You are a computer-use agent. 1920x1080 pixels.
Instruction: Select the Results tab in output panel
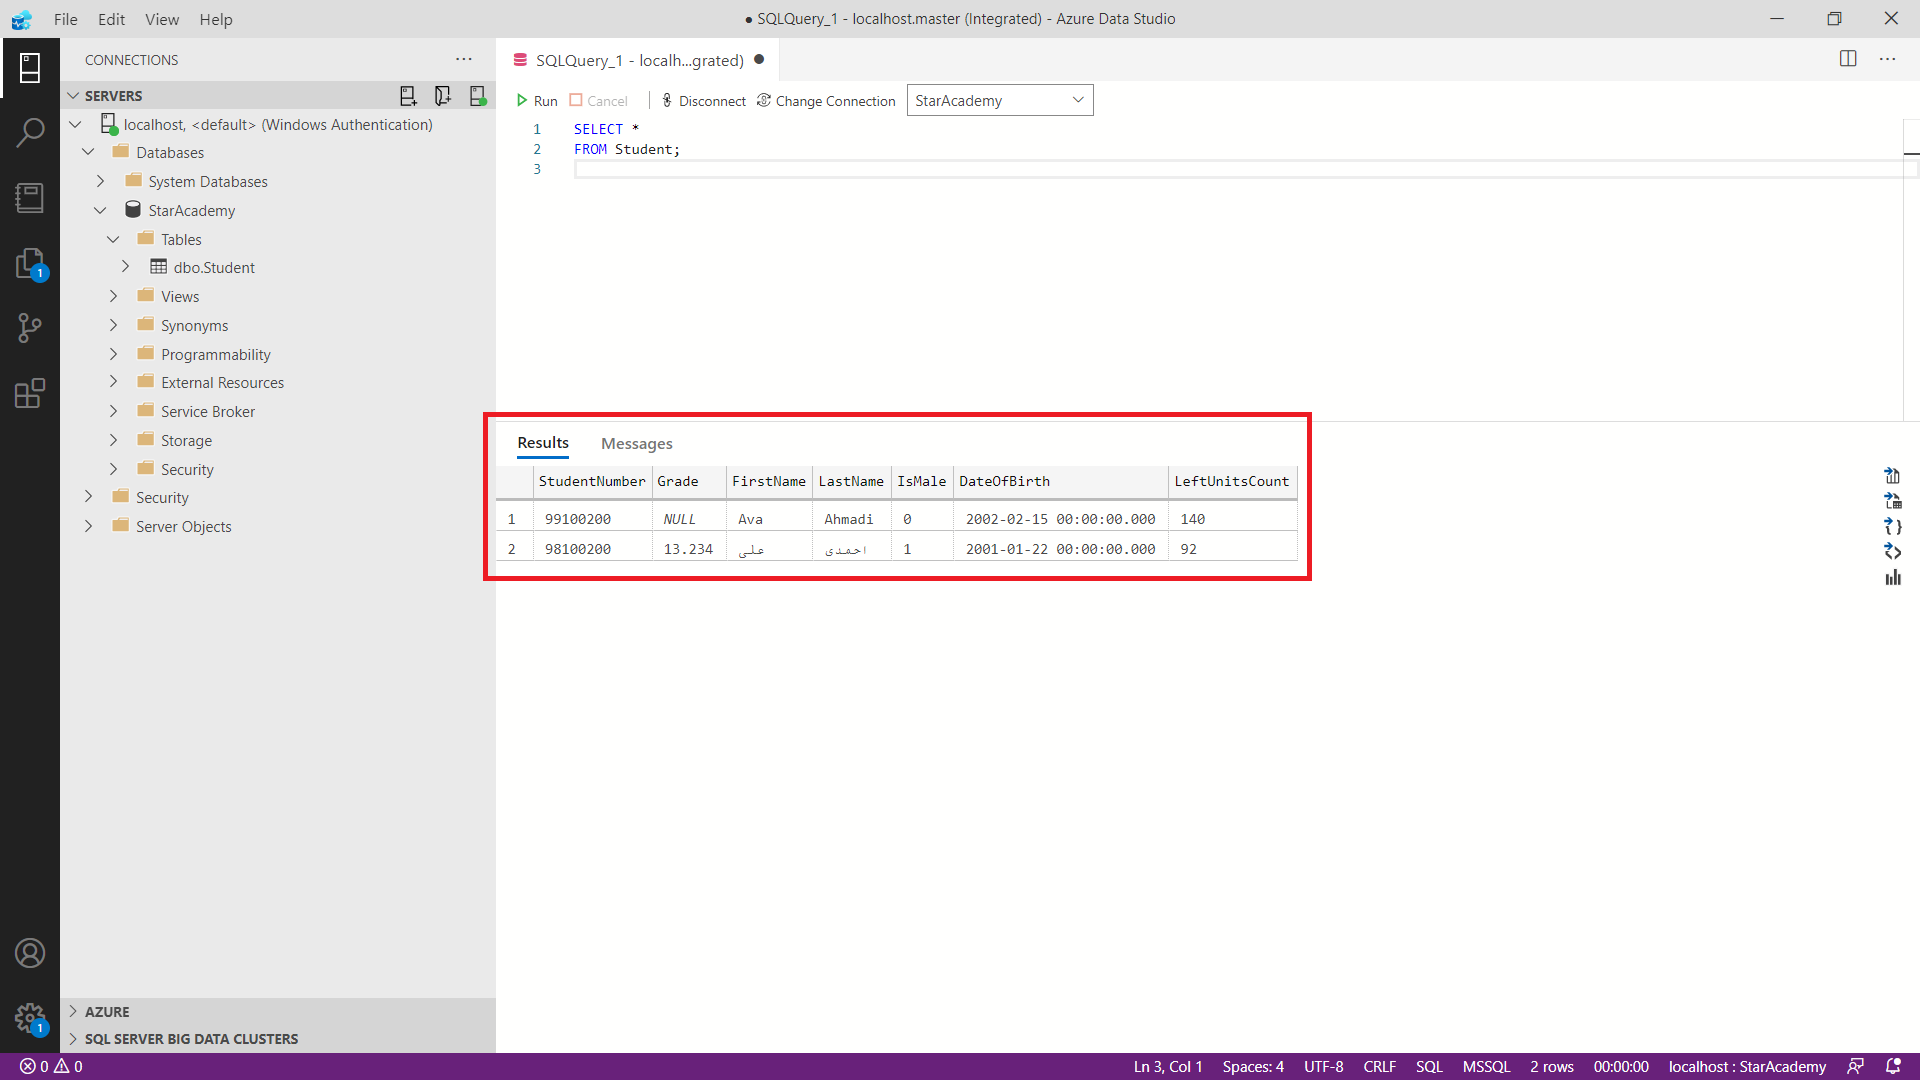[543, 442]
